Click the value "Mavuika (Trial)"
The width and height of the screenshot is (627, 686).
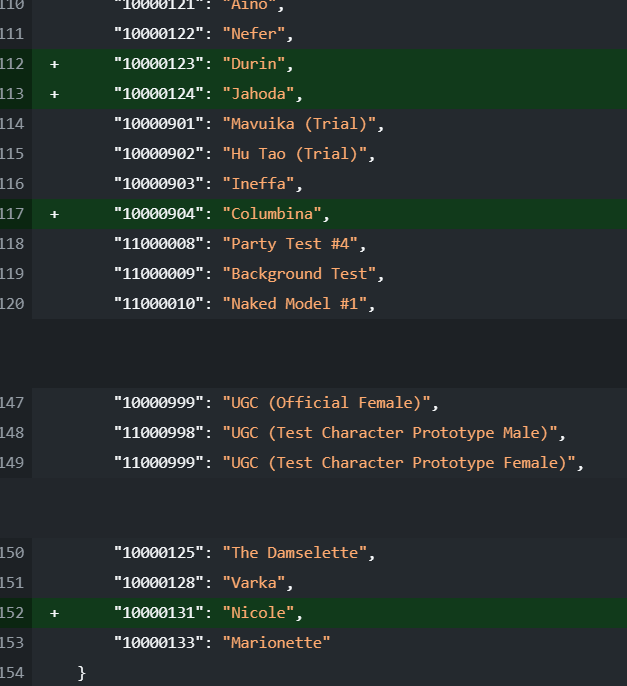pyautogui.click(x=299, y=124)
